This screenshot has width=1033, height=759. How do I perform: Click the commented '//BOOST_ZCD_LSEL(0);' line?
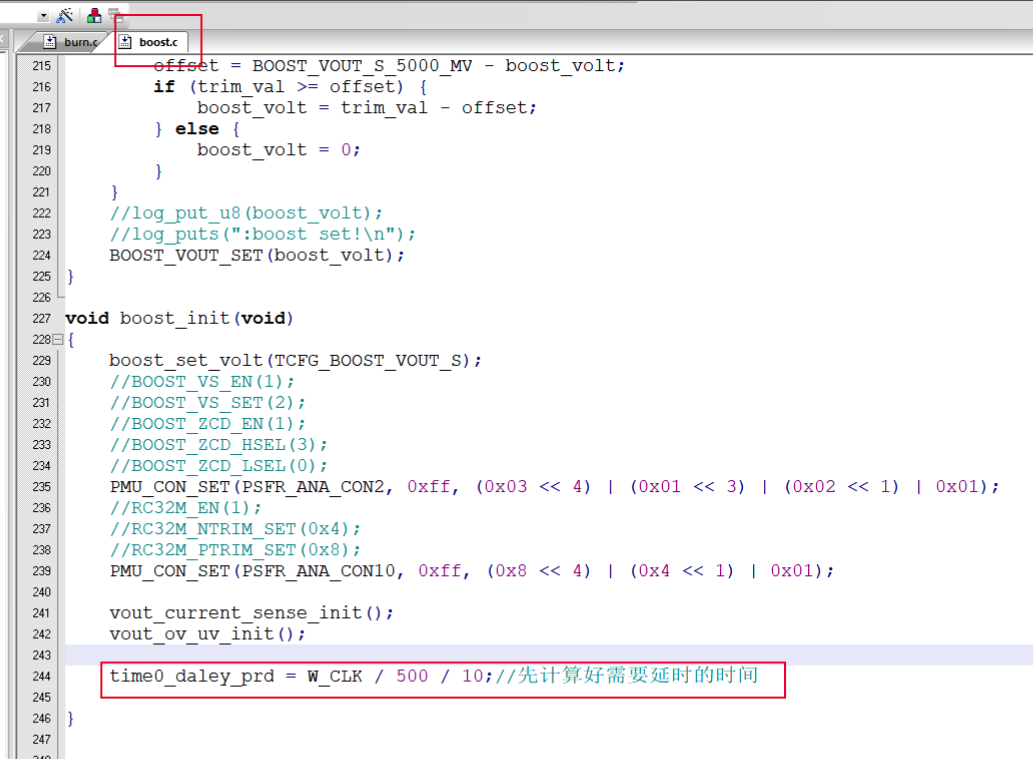tap(219, 466)
